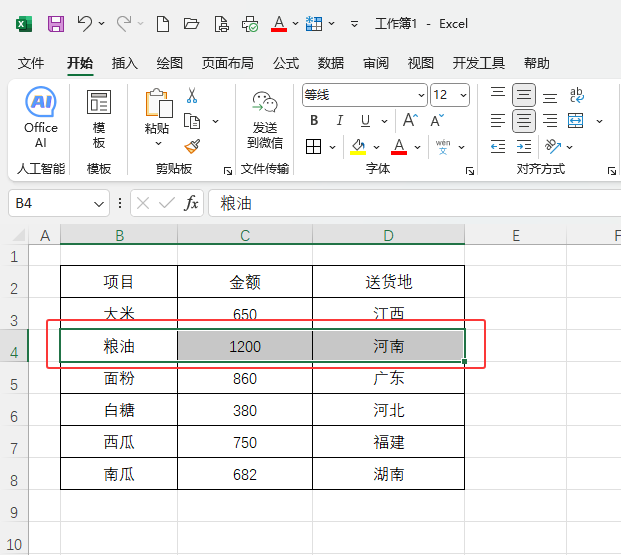Switch to the 视图 tab
This screenshot has width=621, height=555.
pyautogui.click(x=421, y=63)
